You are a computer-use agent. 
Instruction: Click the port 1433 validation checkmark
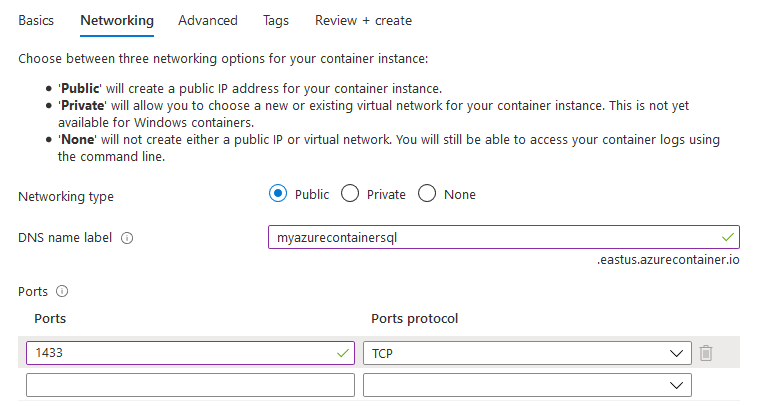coord(343,353)
